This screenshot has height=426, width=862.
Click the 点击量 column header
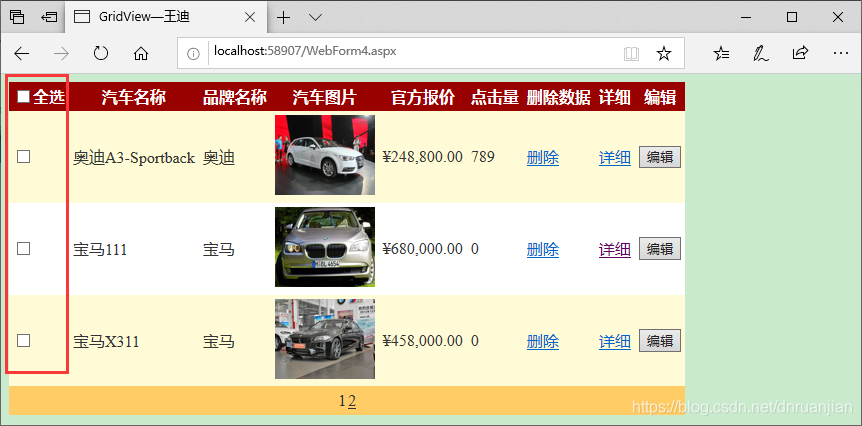click(x=495, y=97)
